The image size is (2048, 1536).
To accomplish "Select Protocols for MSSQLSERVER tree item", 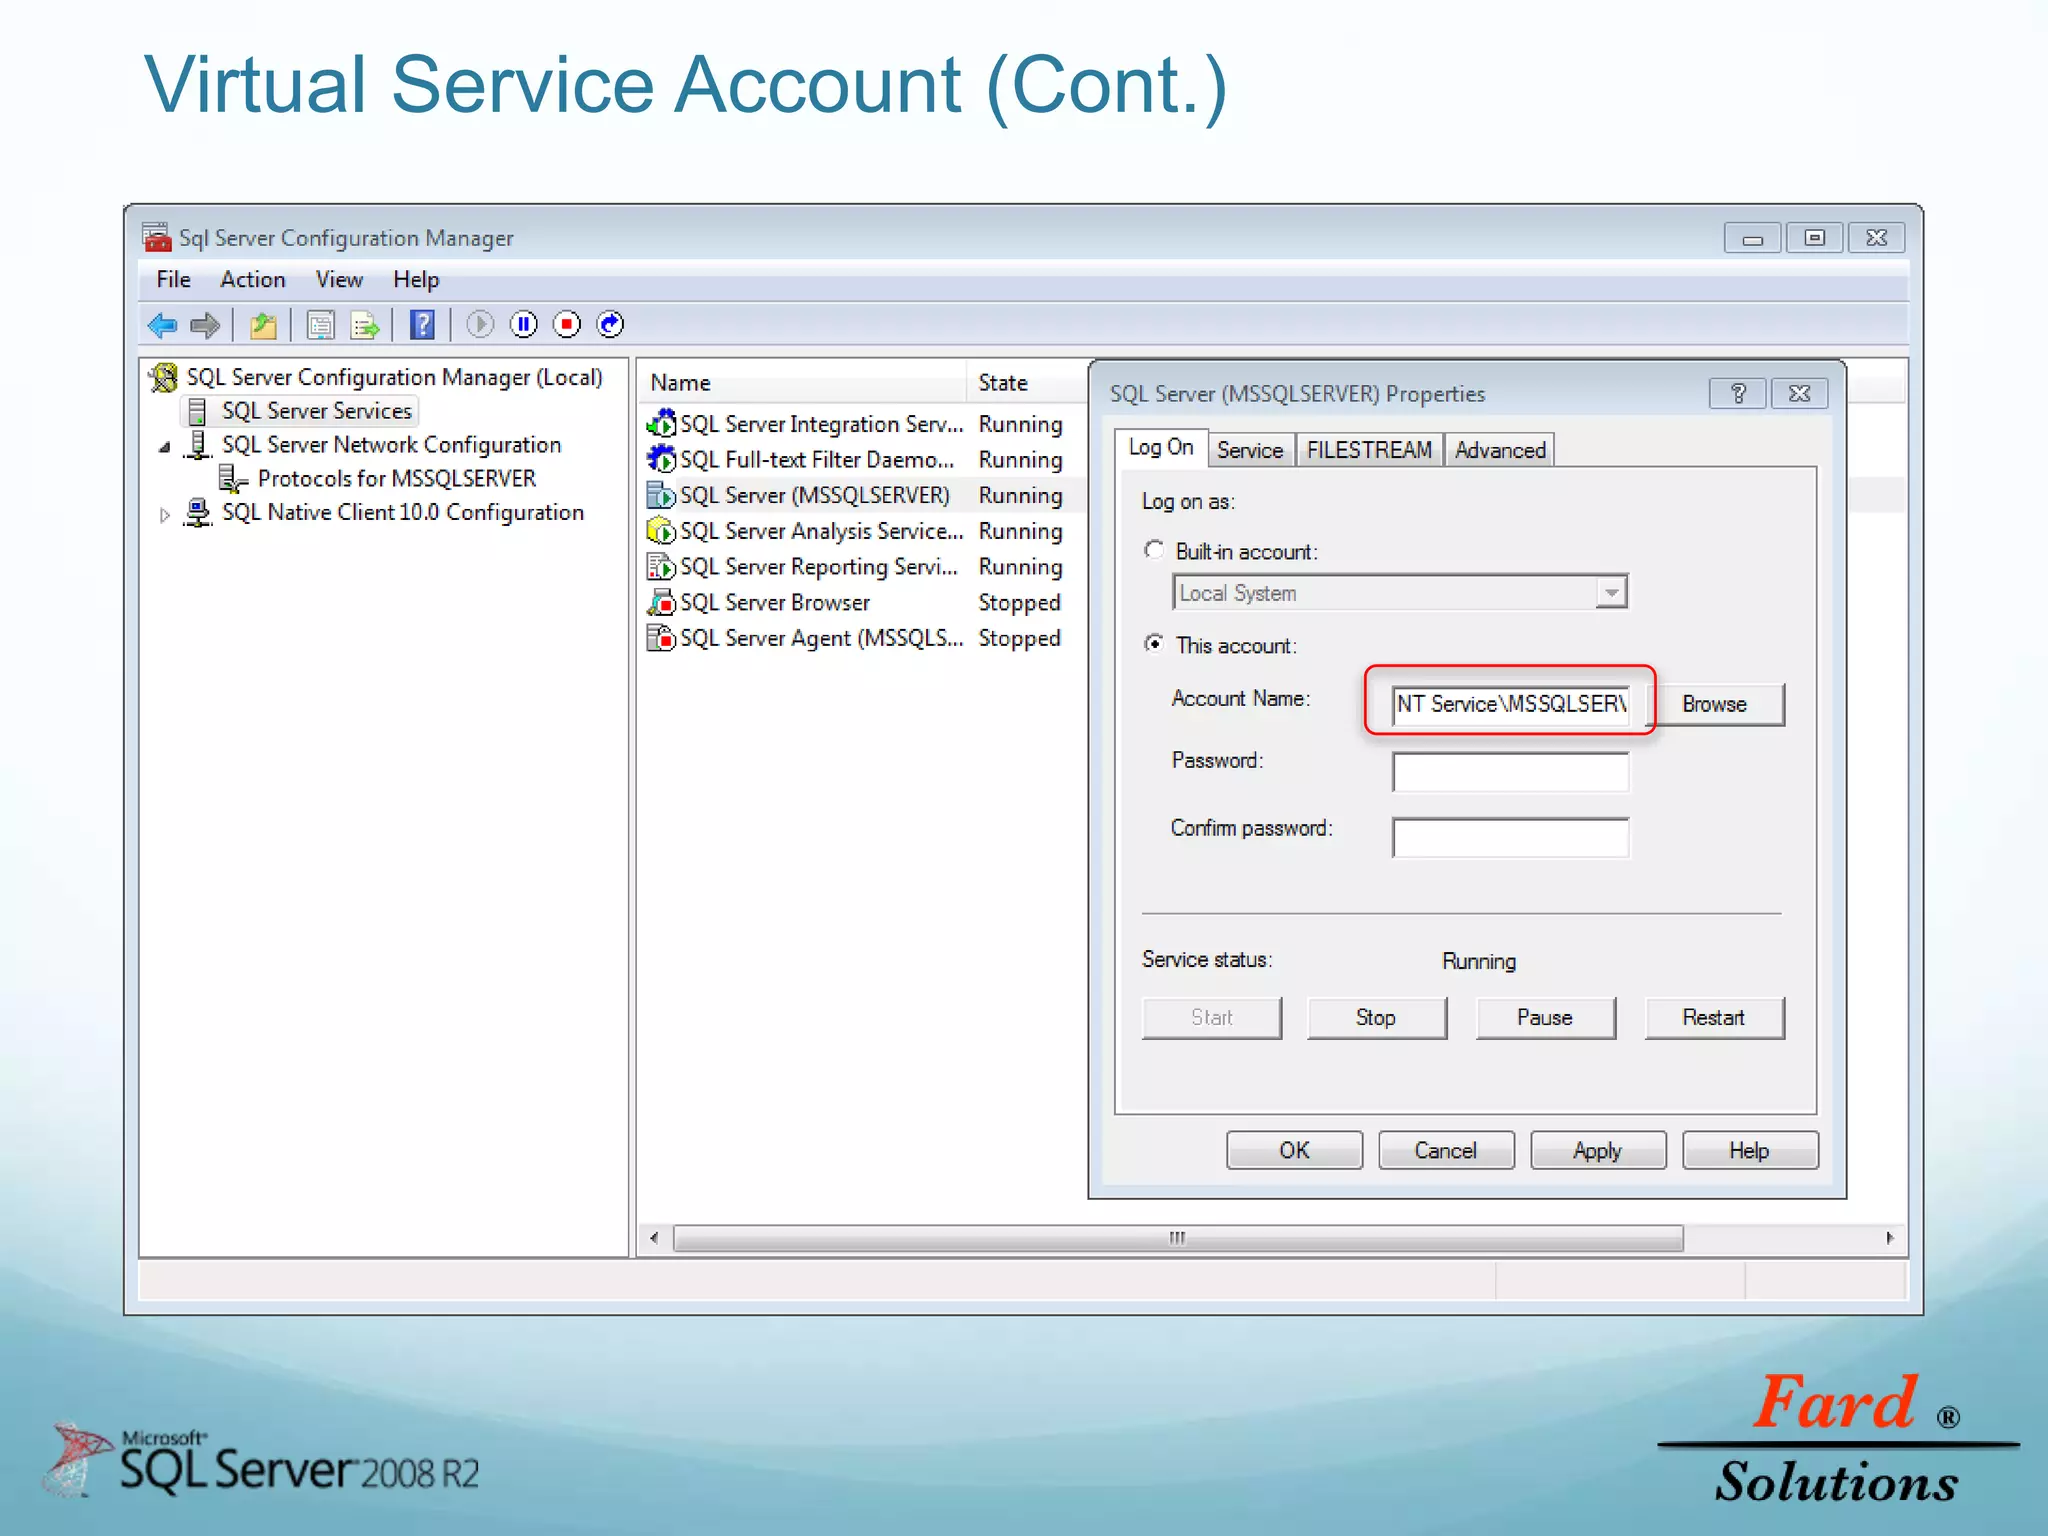I will click(x=397, y=479).
